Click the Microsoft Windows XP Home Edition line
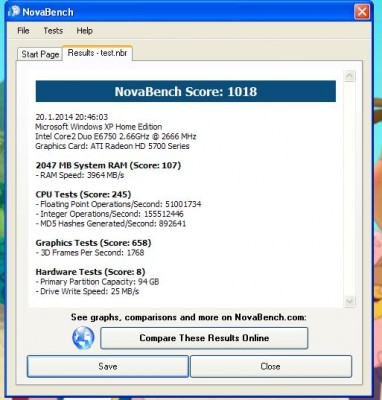The image size is (382, 400). point(99,127)
